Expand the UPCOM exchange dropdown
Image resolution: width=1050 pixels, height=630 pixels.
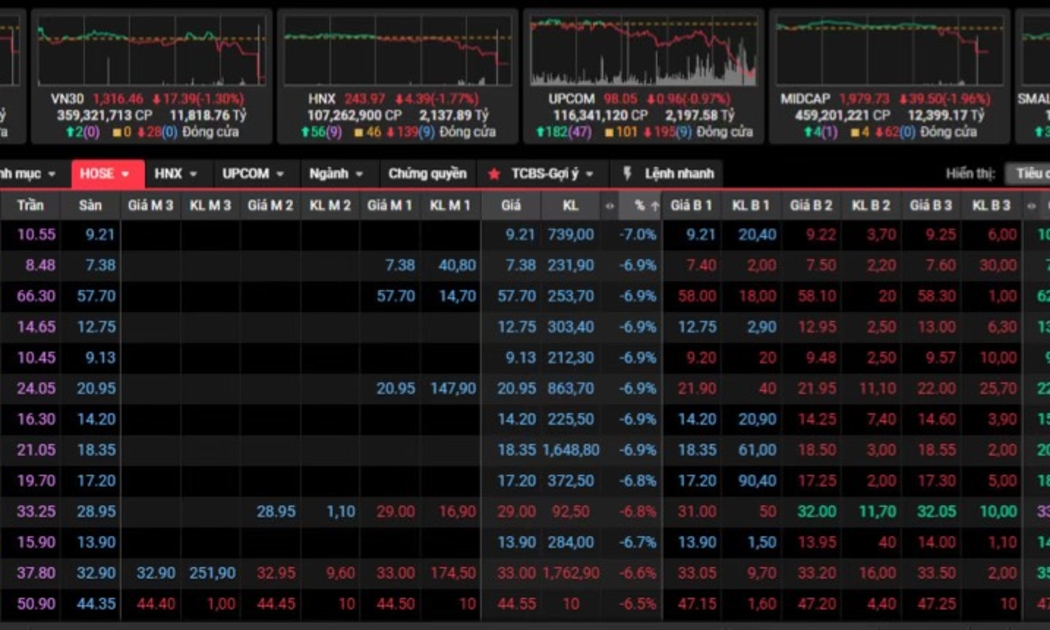click(x=254, y=174)
